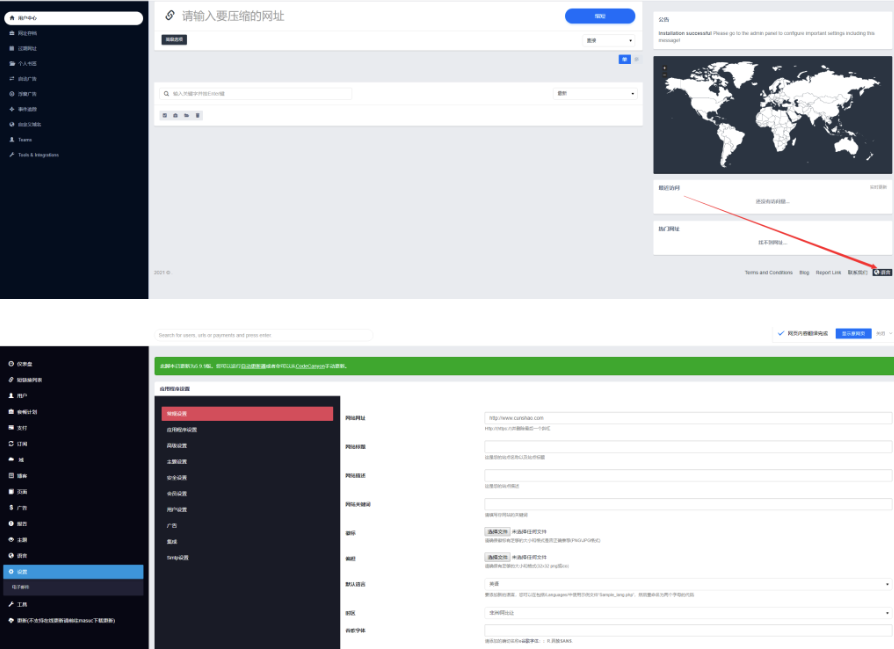Focus the admin 'Search for users, urls' field

[263, 335]
